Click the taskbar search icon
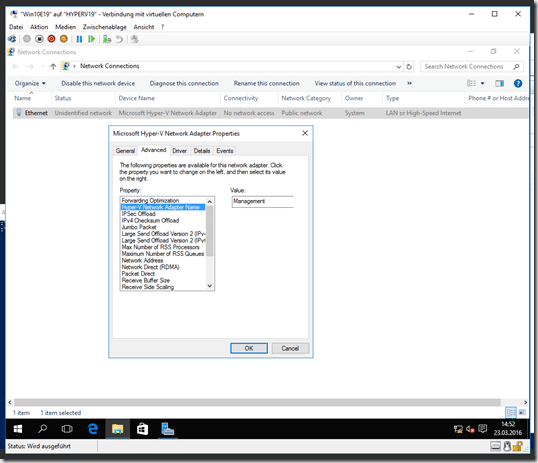 [43, 429]
